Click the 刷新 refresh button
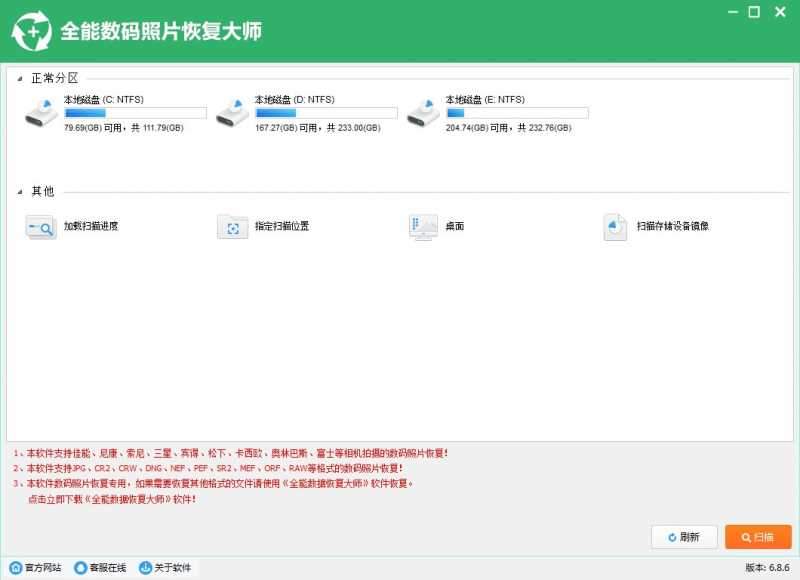Image resolution: width=800 pixels, height=580 pixels. tap(684, 537)
